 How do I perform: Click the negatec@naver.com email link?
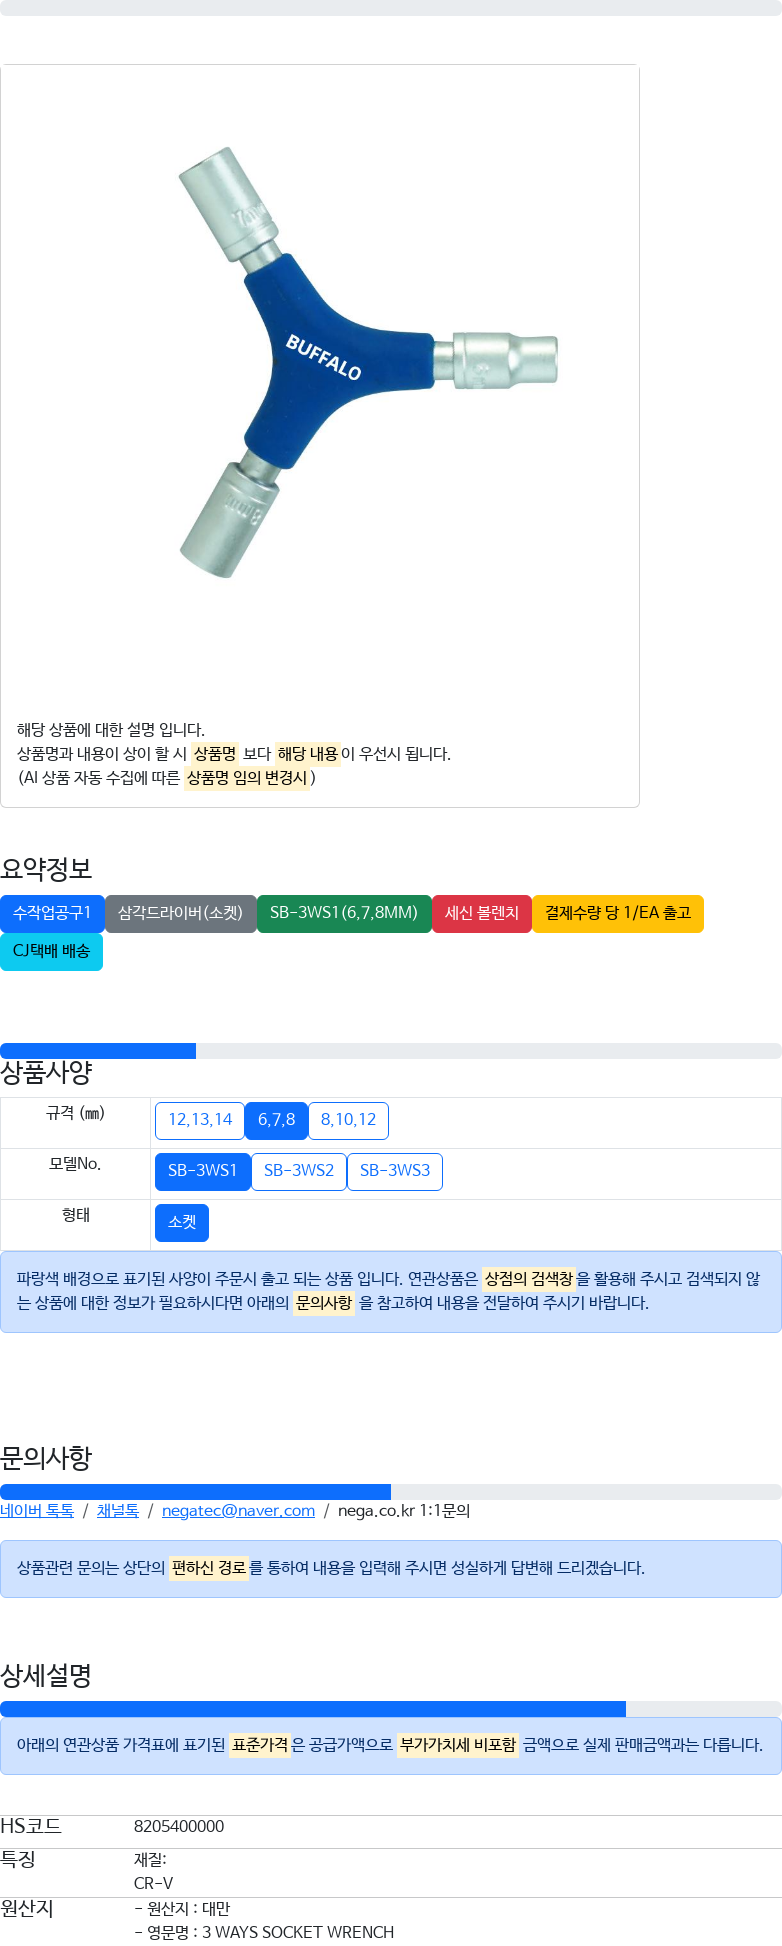238,1510
